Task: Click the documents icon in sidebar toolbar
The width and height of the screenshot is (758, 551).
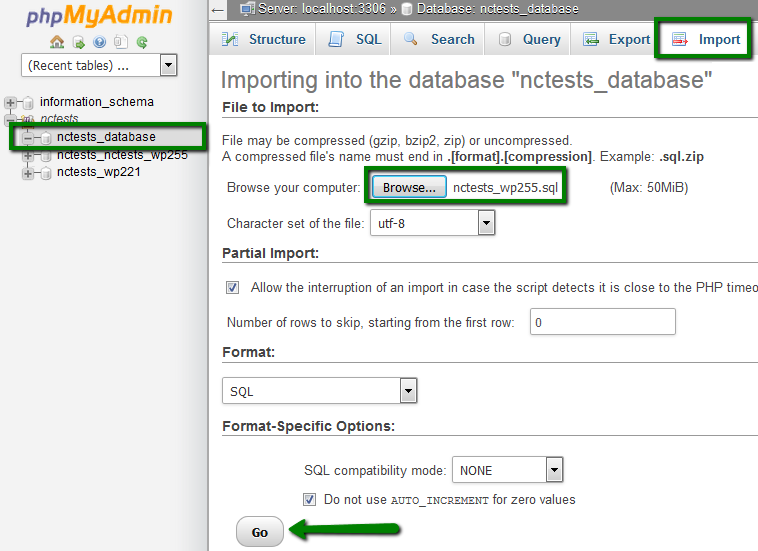Action: (x=120, y=42)
